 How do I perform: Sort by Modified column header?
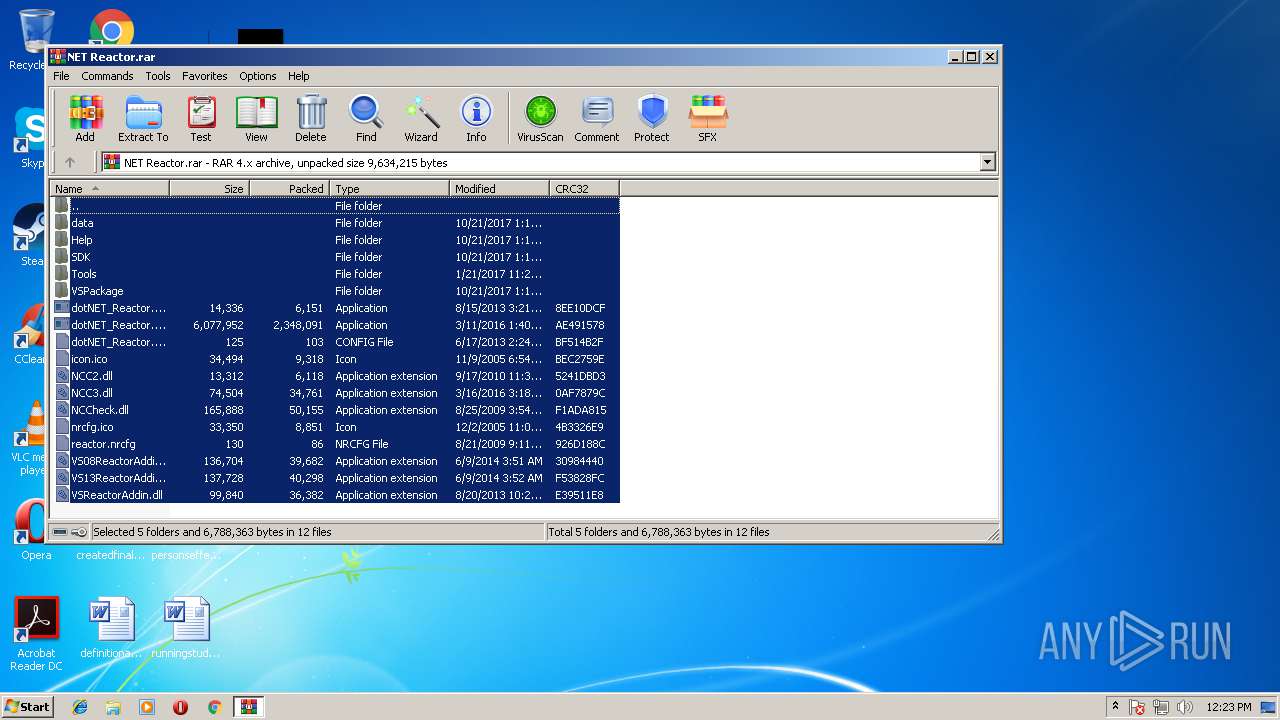pos(499,188)
